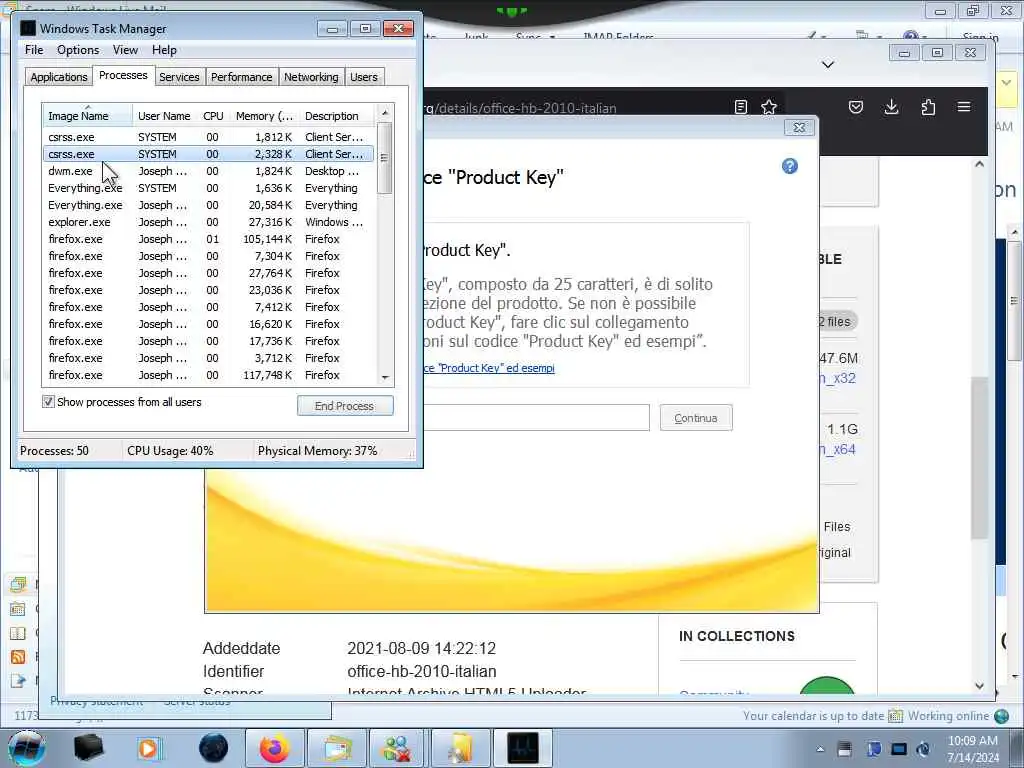This screenshot has height=768, width=1024.
Task: Open Task Manager View menu
Action: pyautogui.click(x=125, y=50)
